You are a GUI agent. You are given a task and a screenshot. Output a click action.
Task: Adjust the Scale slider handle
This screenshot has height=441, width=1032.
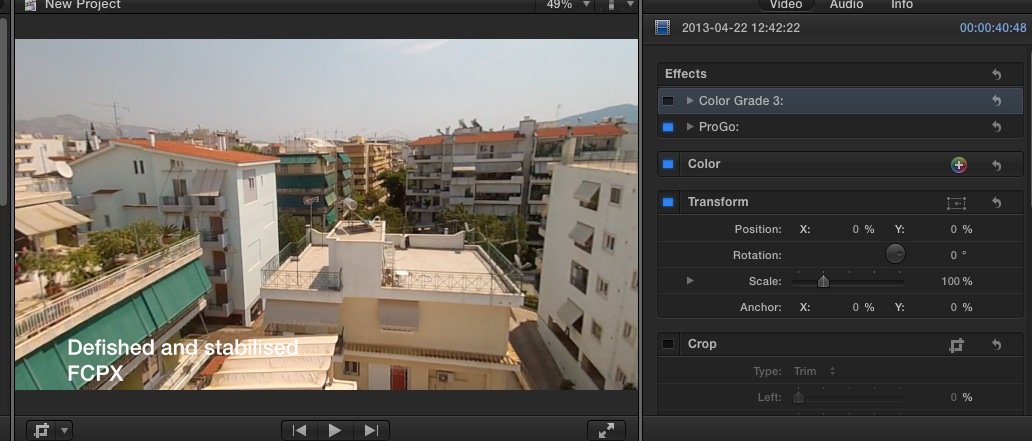point(823,281)
